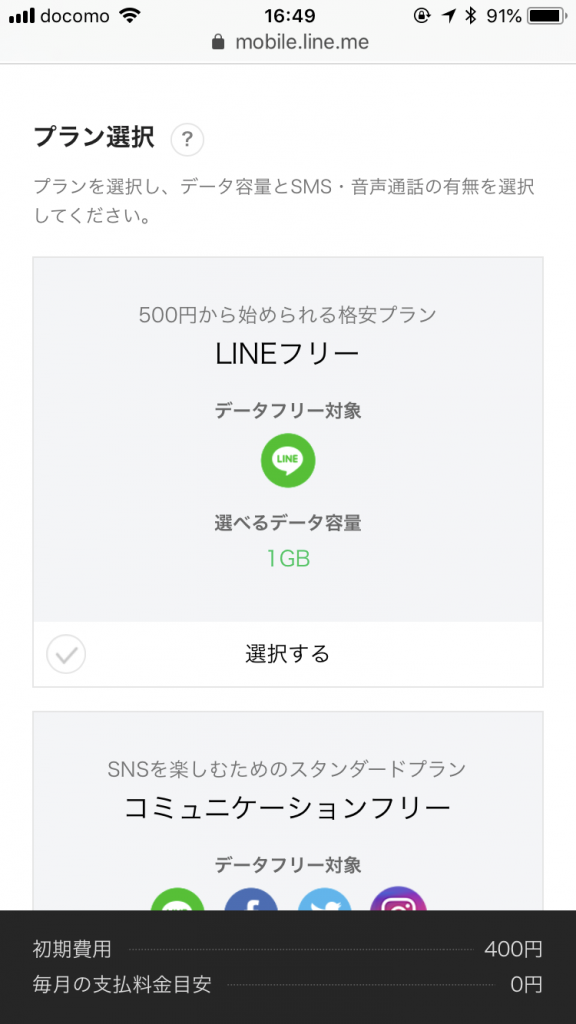576x1024 pixels.
Task: Select the 選択する button for LINEフリー
Action: click(x=288, y=654)
